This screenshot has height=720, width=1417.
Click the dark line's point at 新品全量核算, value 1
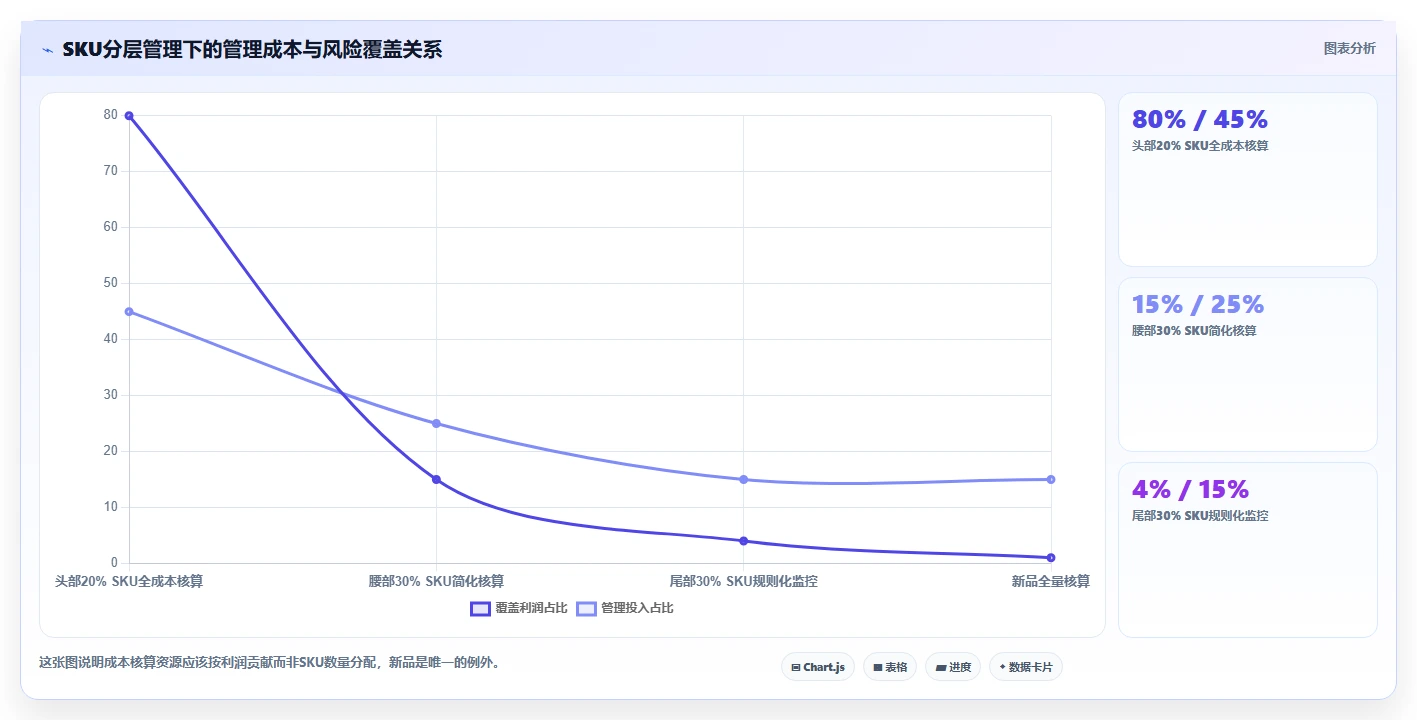[1051, 558]
